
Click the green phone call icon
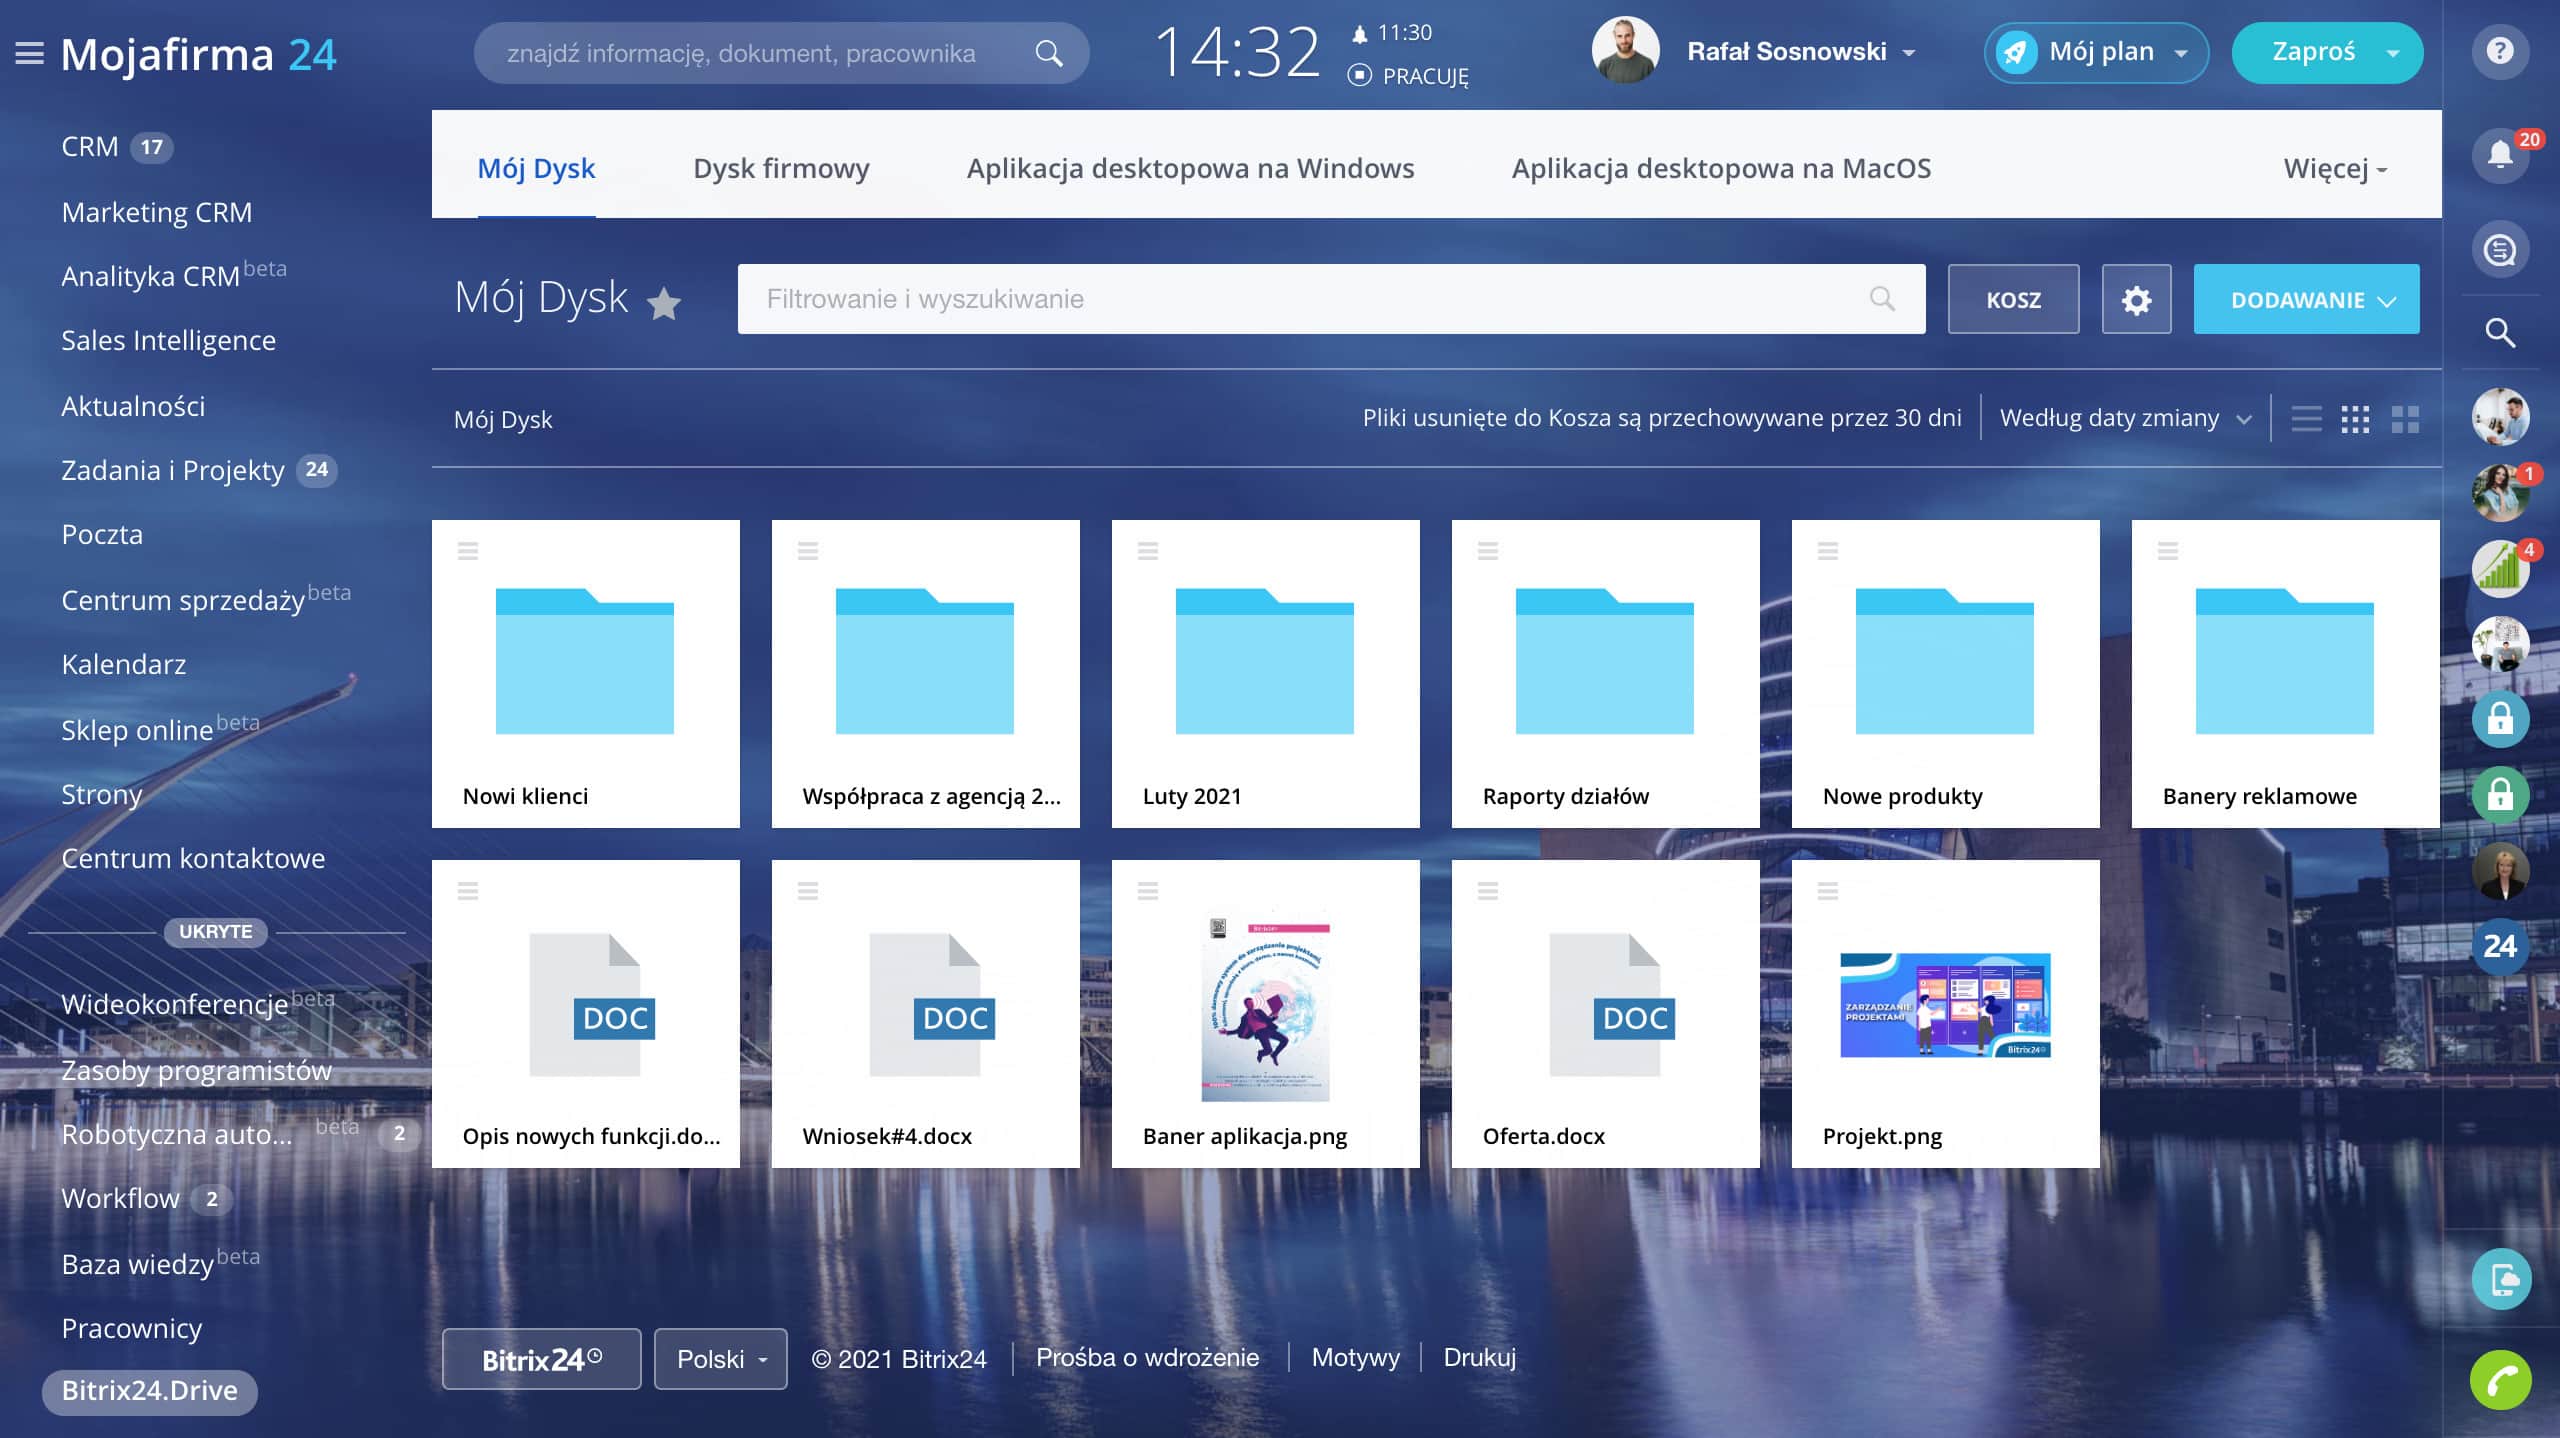[2500, 1380]
